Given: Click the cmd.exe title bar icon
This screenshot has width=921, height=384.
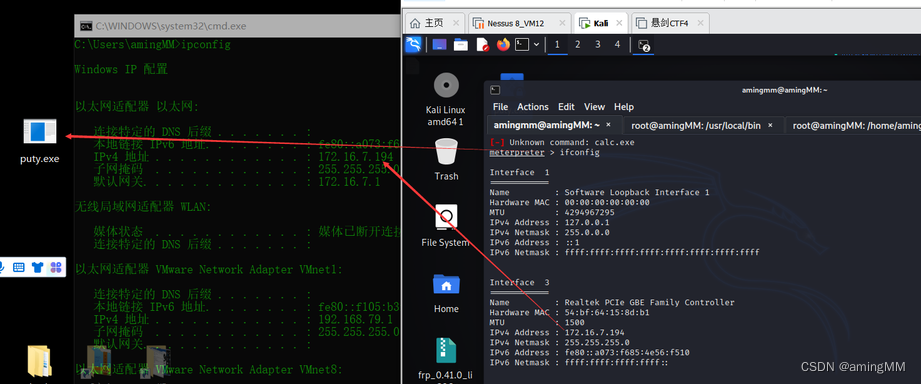Looking at the screenshot, I should [x=86, y=26].
